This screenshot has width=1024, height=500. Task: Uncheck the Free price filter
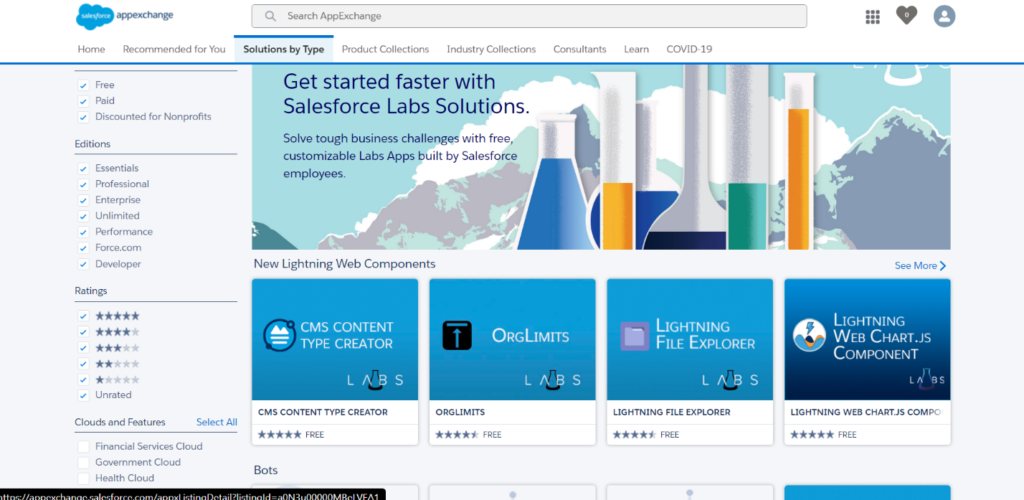point(83,86)
